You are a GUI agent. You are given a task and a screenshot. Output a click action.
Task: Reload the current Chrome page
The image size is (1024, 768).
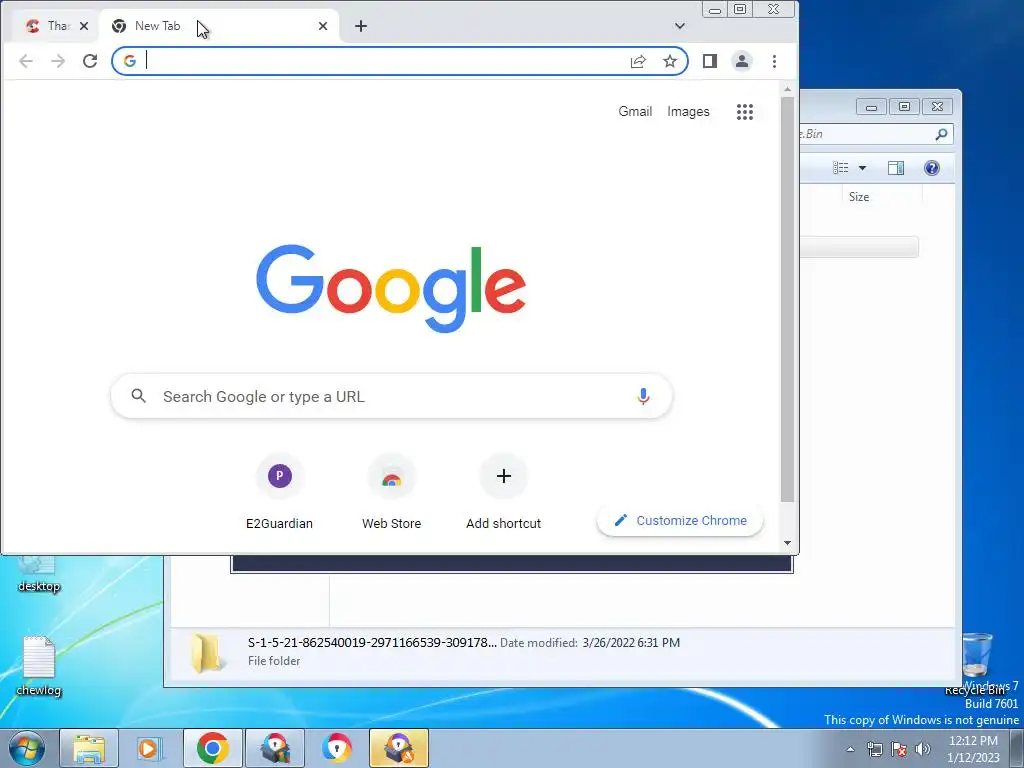pyautogui.click(x=90, y=61)
